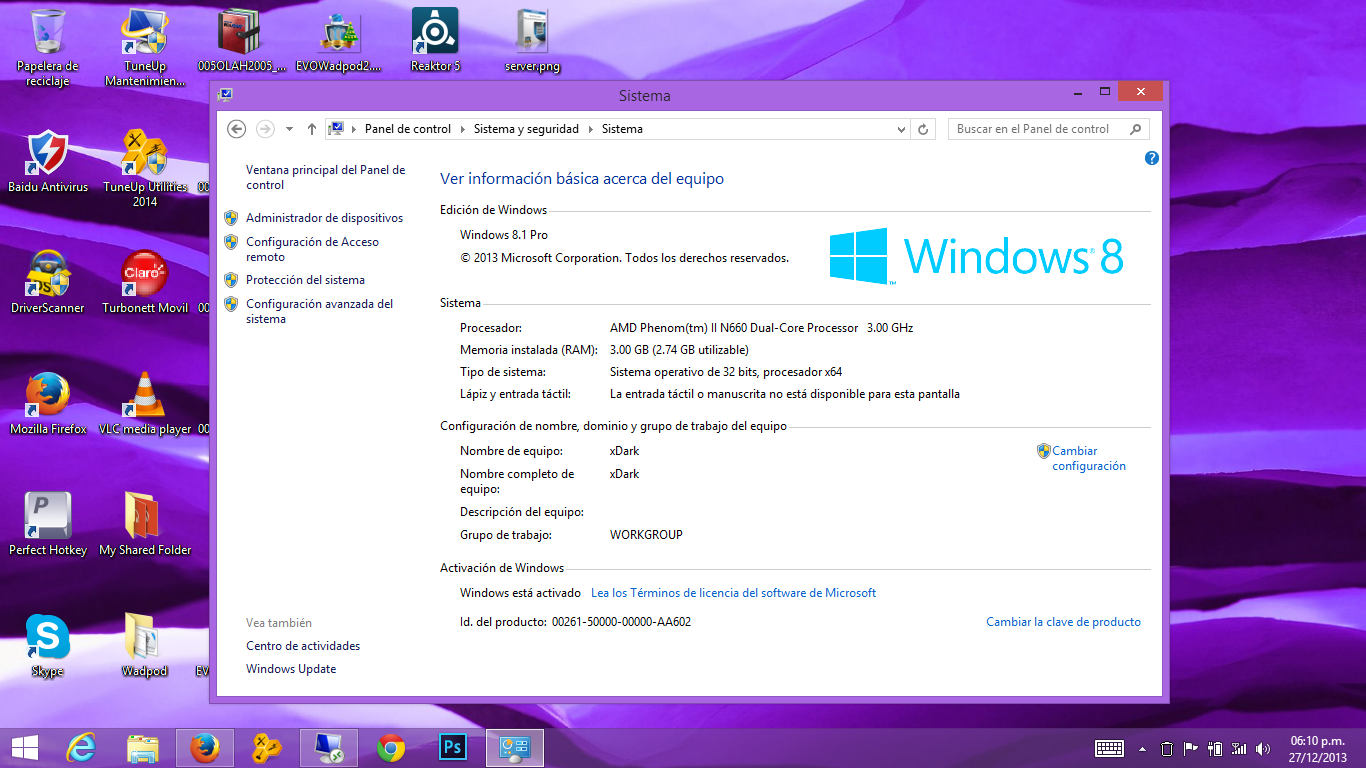Open File Explorer from the taskbar
This screenshot has width=1366, height=768.
[143, 748]
